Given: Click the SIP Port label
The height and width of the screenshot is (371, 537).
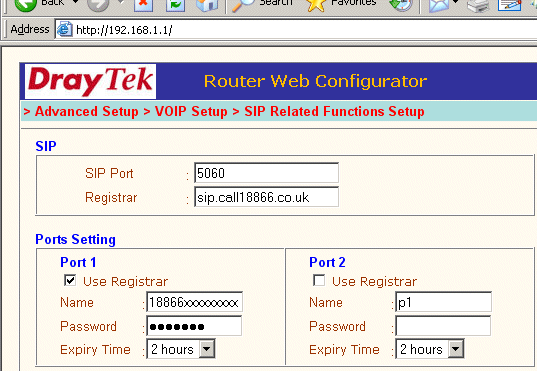Looking at the screenshot, I should [109, 173].
